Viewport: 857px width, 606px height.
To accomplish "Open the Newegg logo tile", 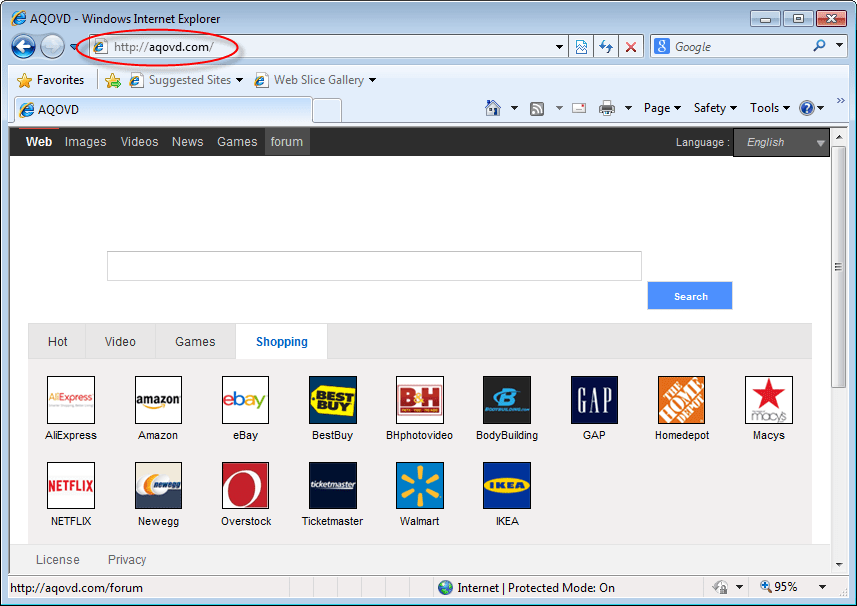I will [159, 486].
